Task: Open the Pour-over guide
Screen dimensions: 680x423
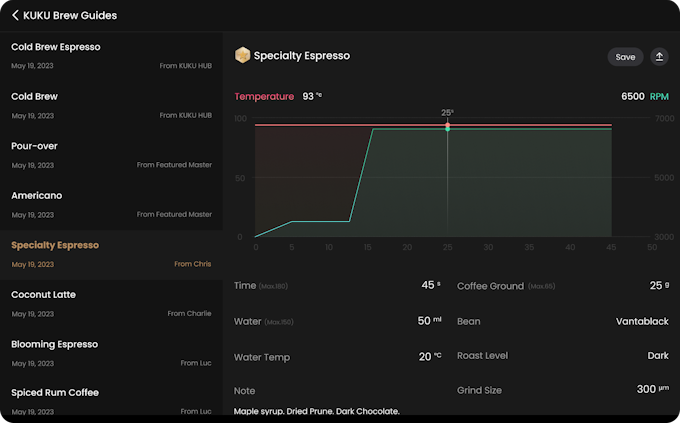Action: 111,155
